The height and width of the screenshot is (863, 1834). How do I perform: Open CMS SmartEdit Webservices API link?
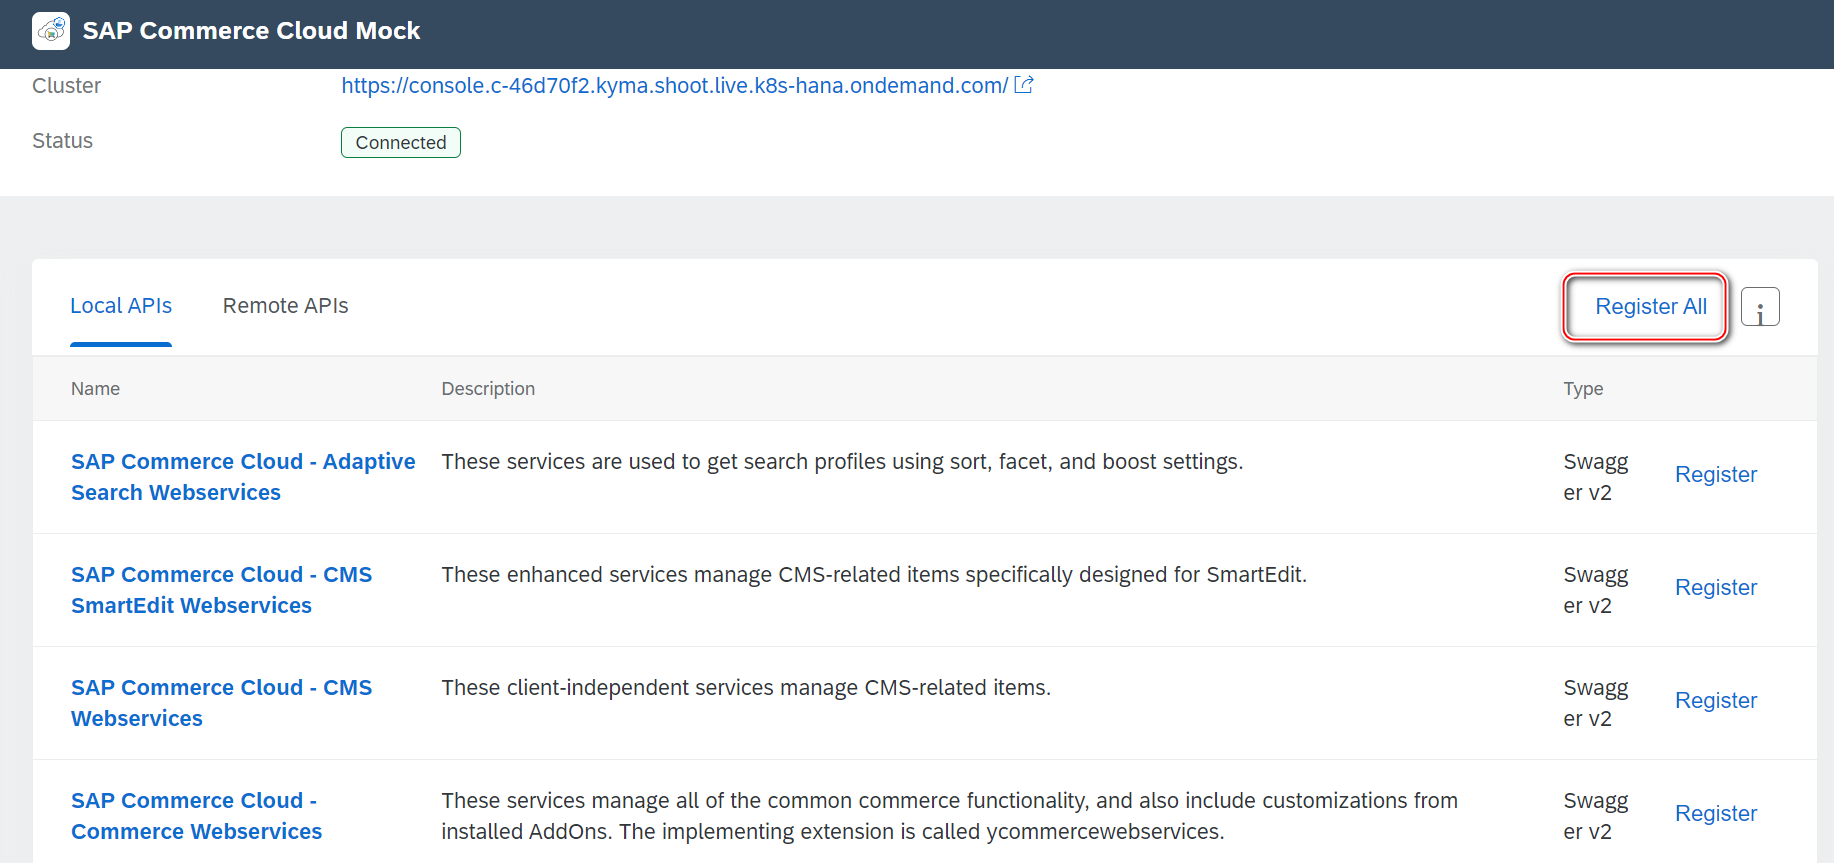click(221, 590)
